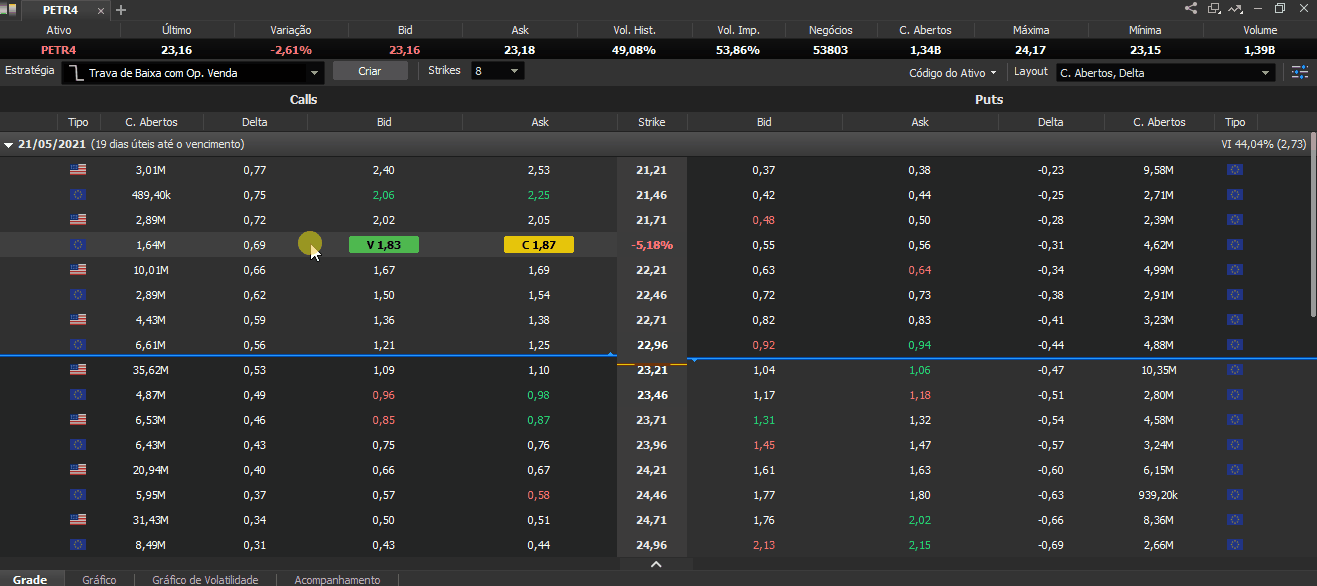
Task: Click the call-side US flag for strike 21,71
Action: pos(78,220)
